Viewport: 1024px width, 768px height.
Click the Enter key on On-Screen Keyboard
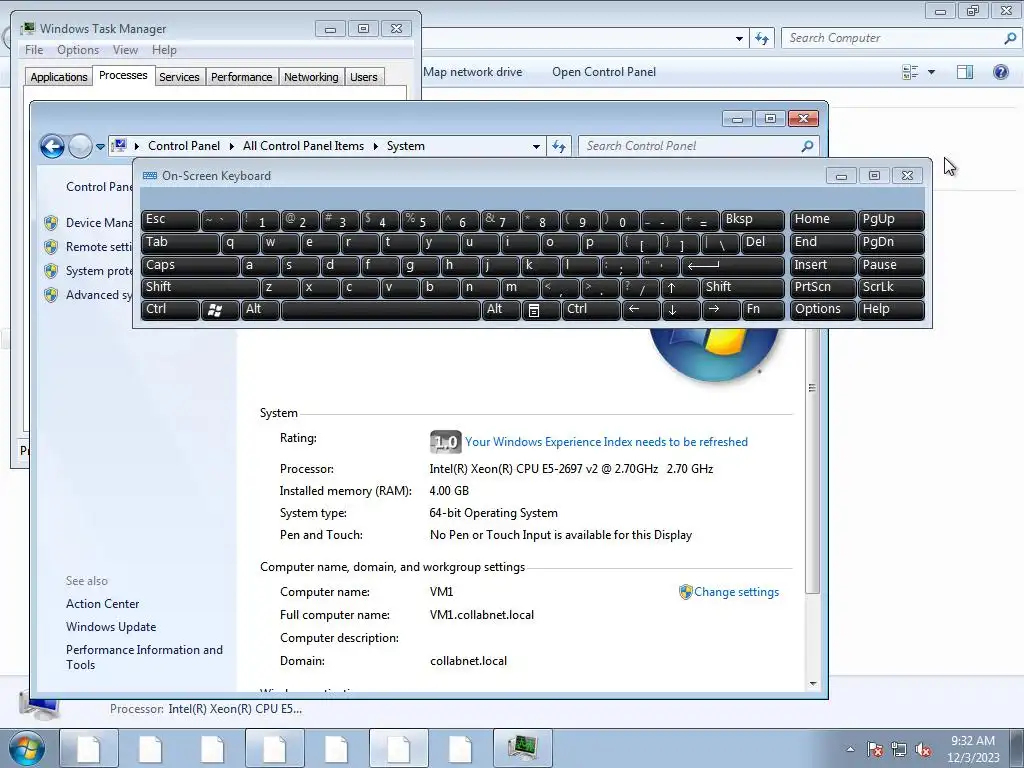point(731,265)
